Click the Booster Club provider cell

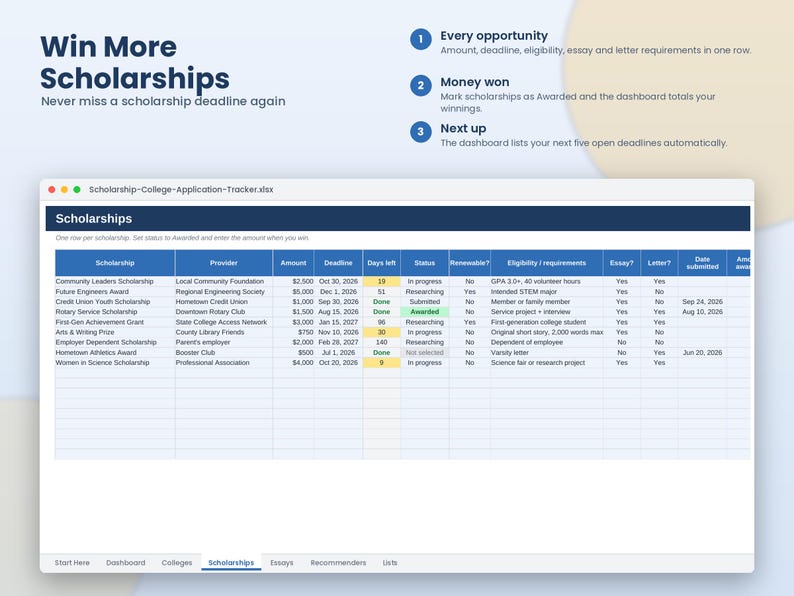click(x=224, y=352)
